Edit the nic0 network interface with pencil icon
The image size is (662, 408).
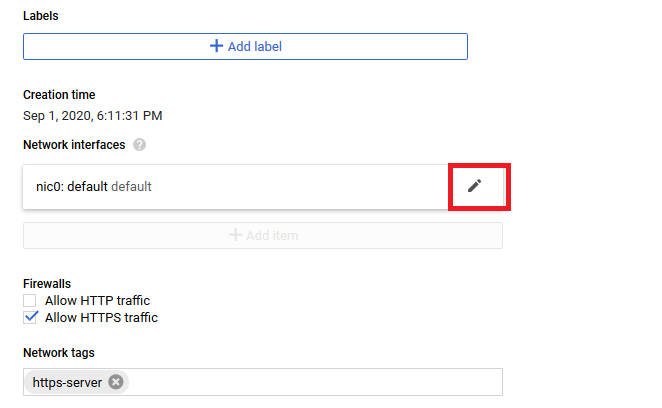[x=474, y=186]
